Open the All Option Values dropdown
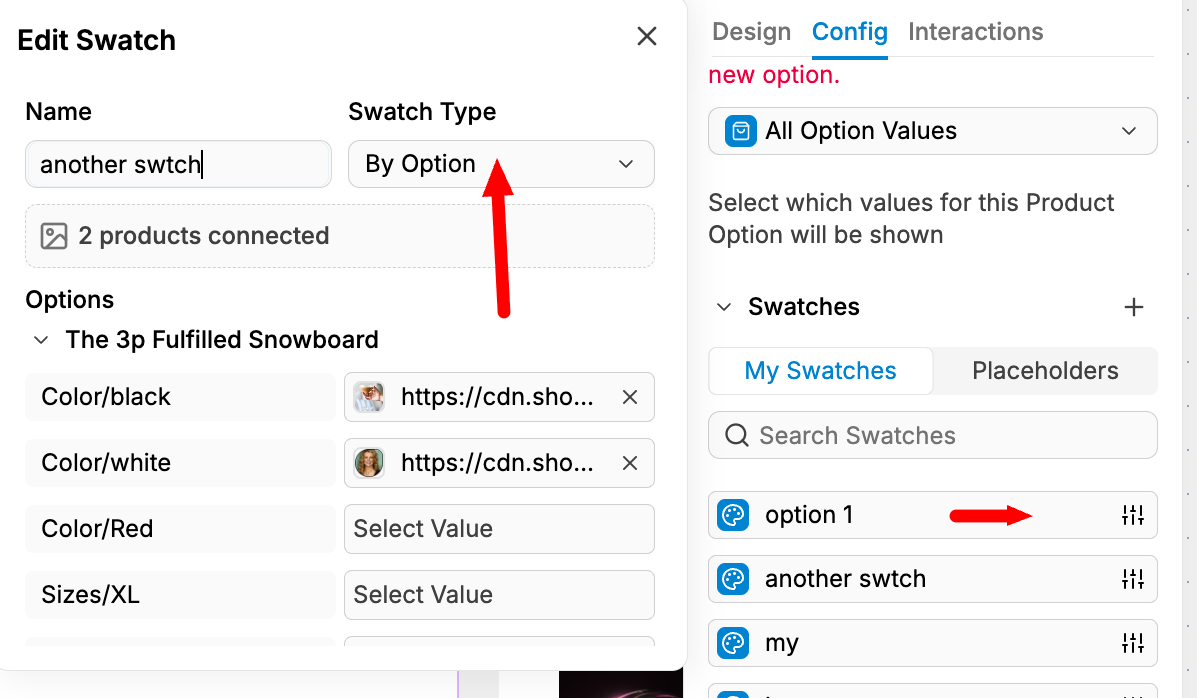The width and height of the screenshot is (1197, 698). (932, 131)
